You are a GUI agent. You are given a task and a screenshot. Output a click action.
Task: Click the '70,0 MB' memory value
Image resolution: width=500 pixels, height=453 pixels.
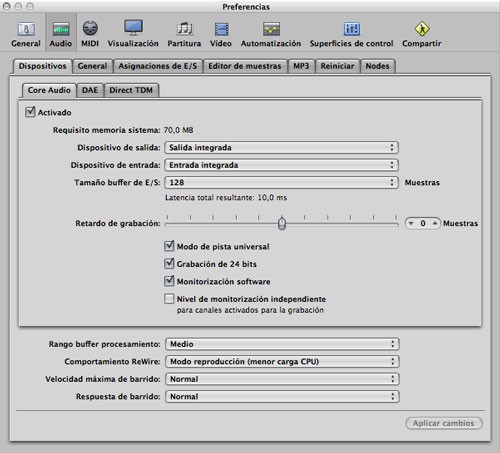[178, 130]
